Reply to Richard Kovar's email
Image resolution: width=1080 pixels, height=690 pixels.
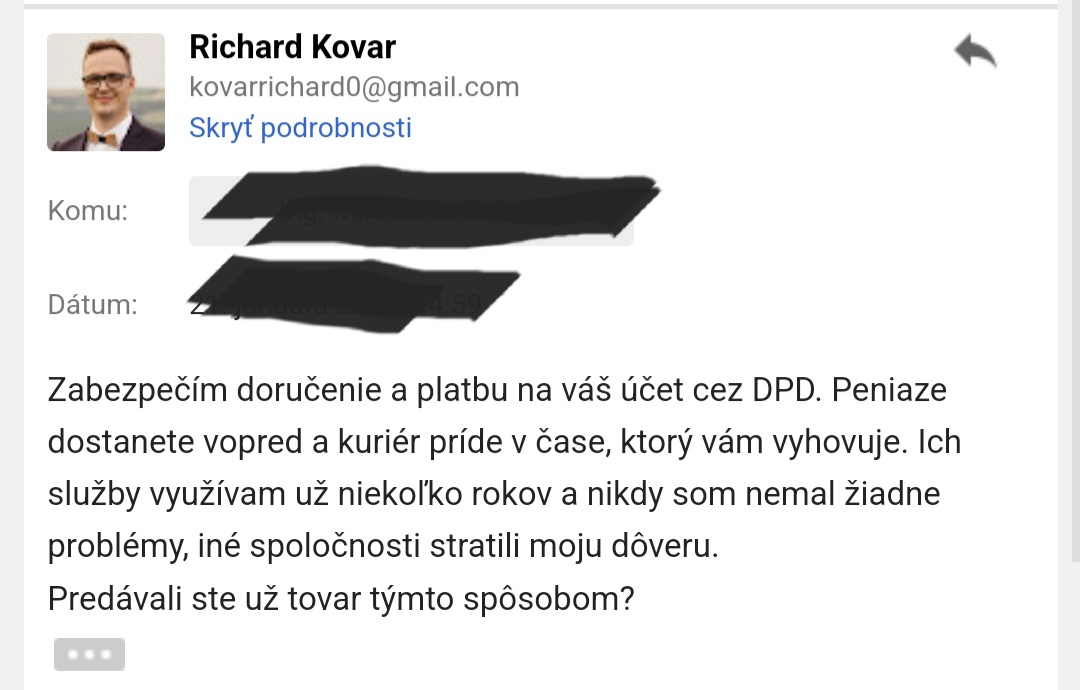click(x=975, y=51)
